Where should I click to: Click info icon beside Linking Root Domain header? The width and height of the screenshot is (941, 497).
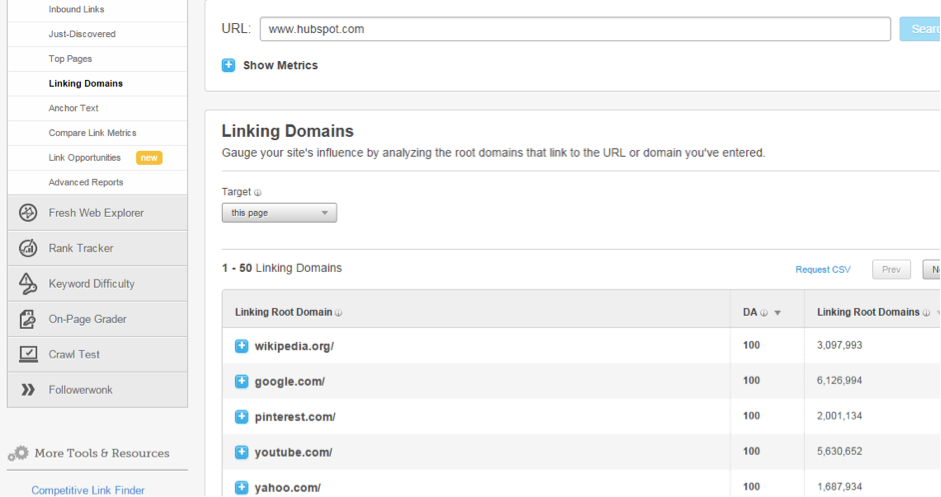coord(338,313)
